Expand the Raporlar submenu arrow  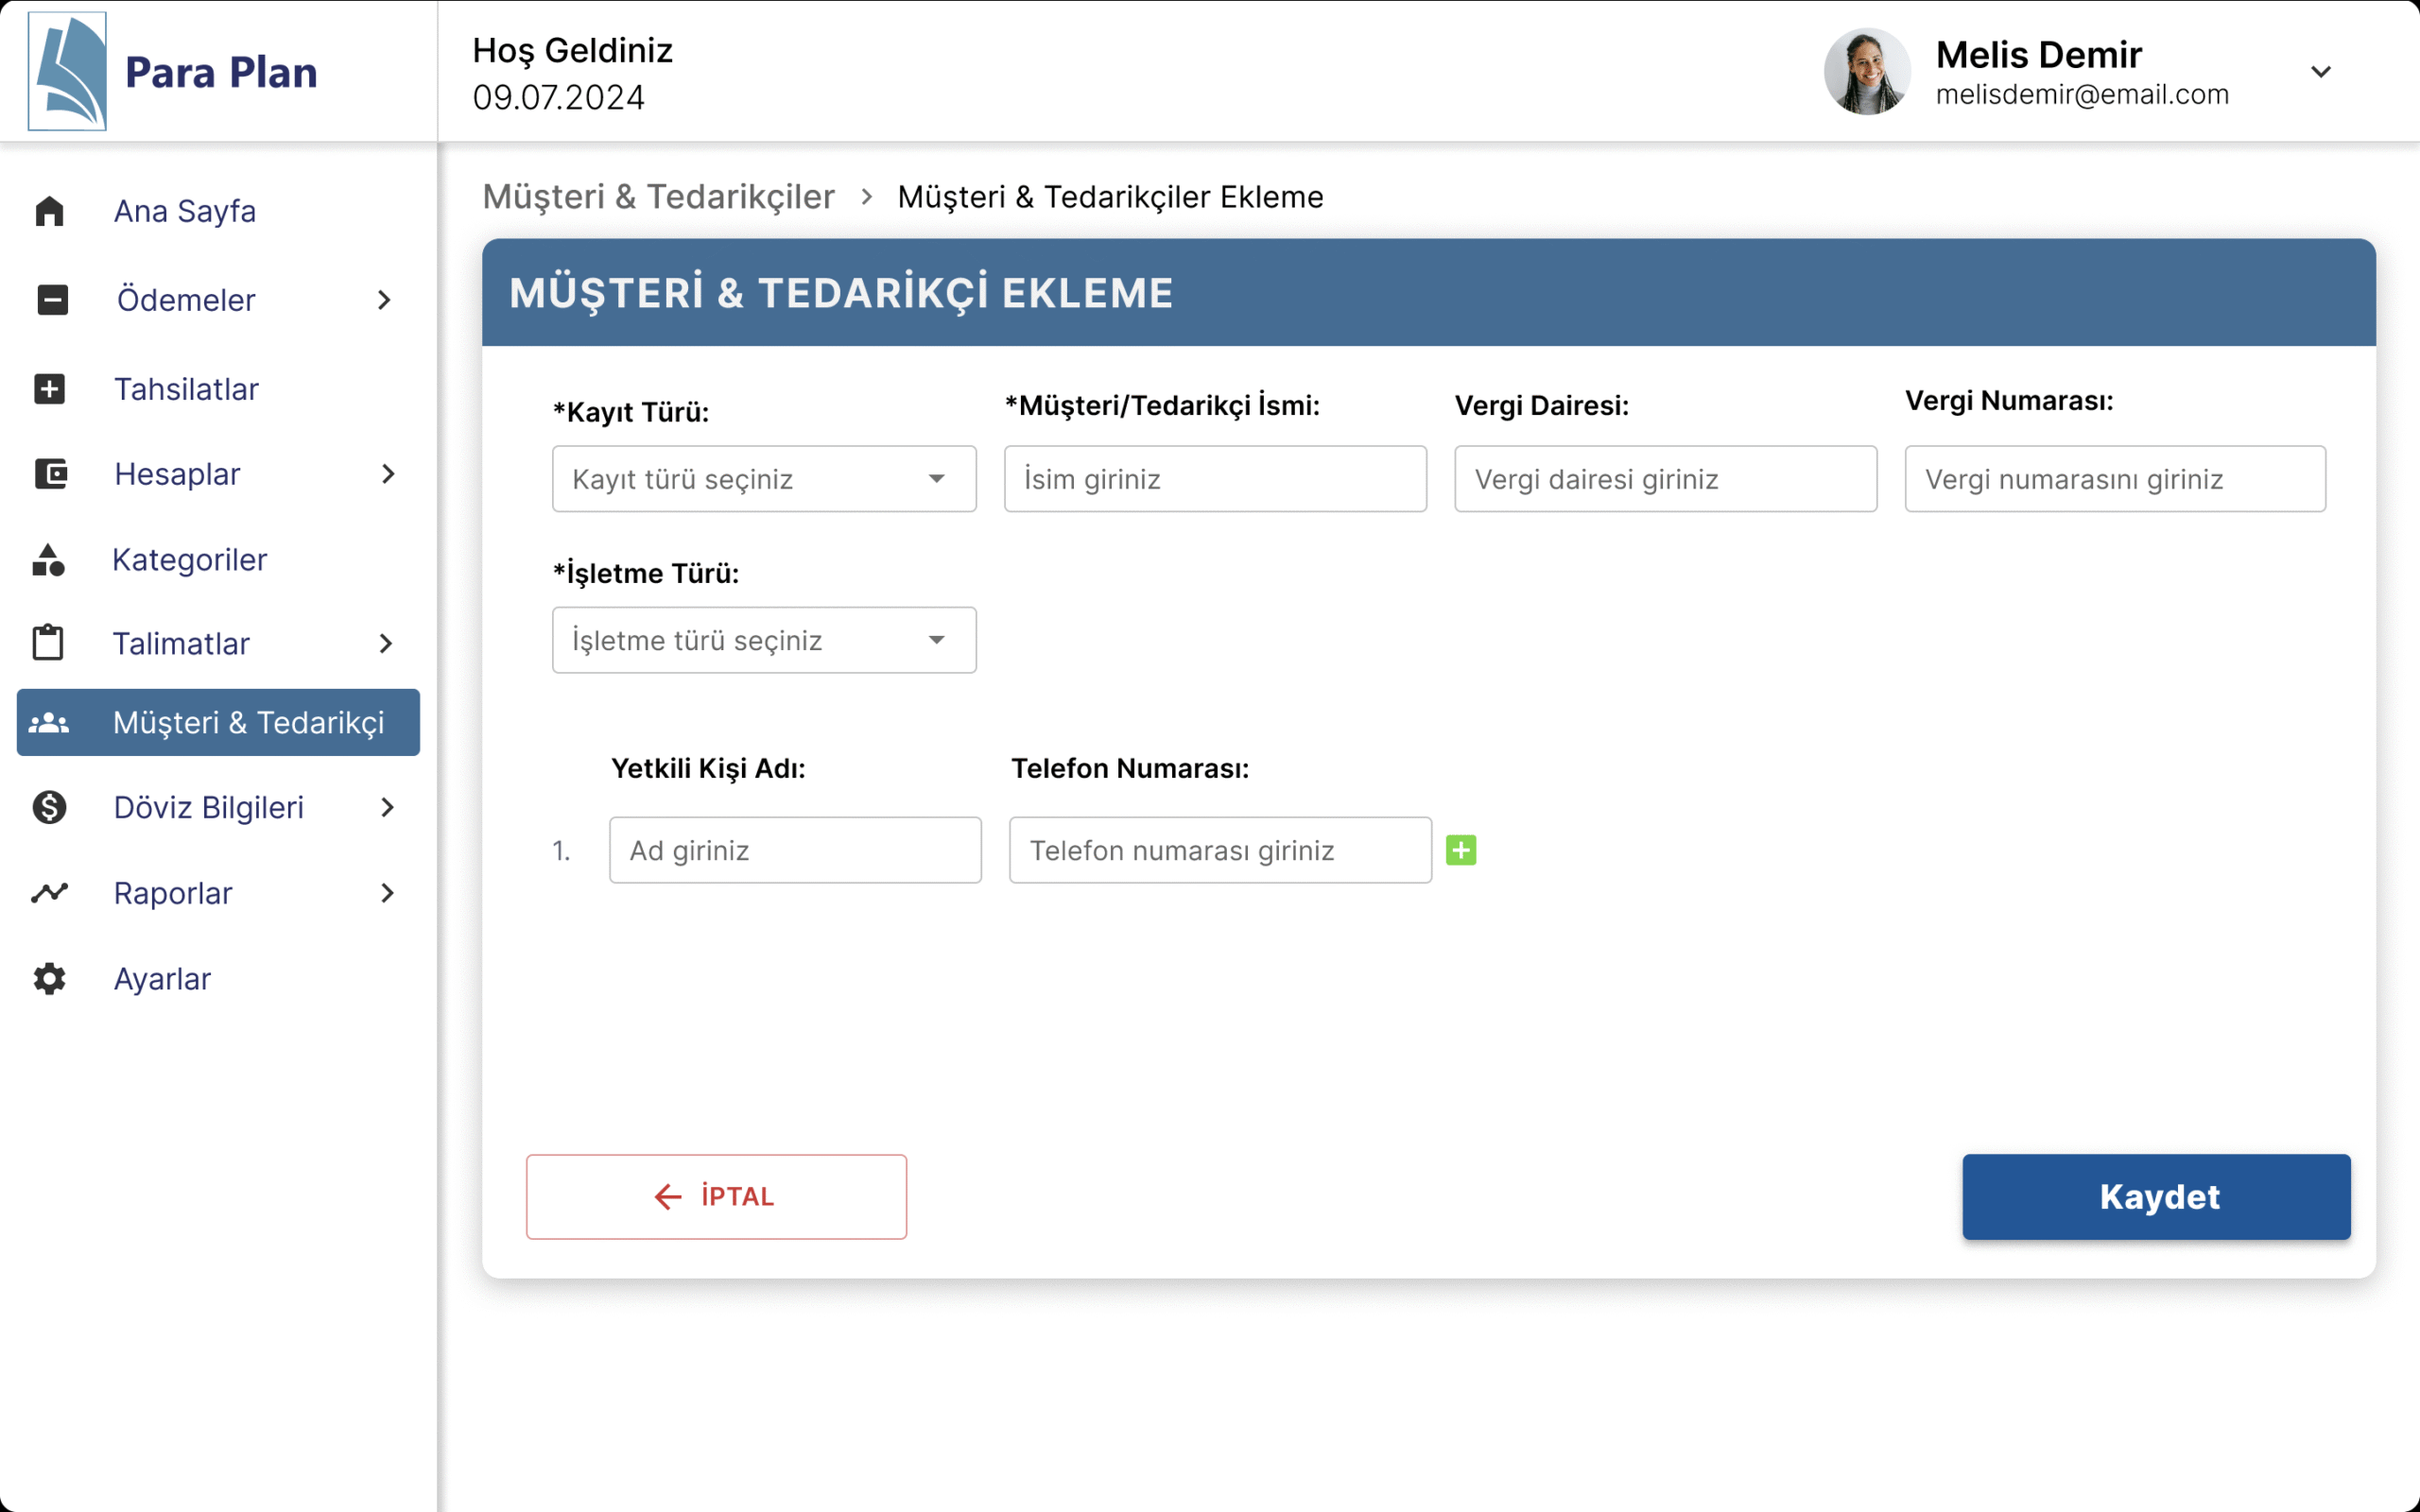coord(388,893)
